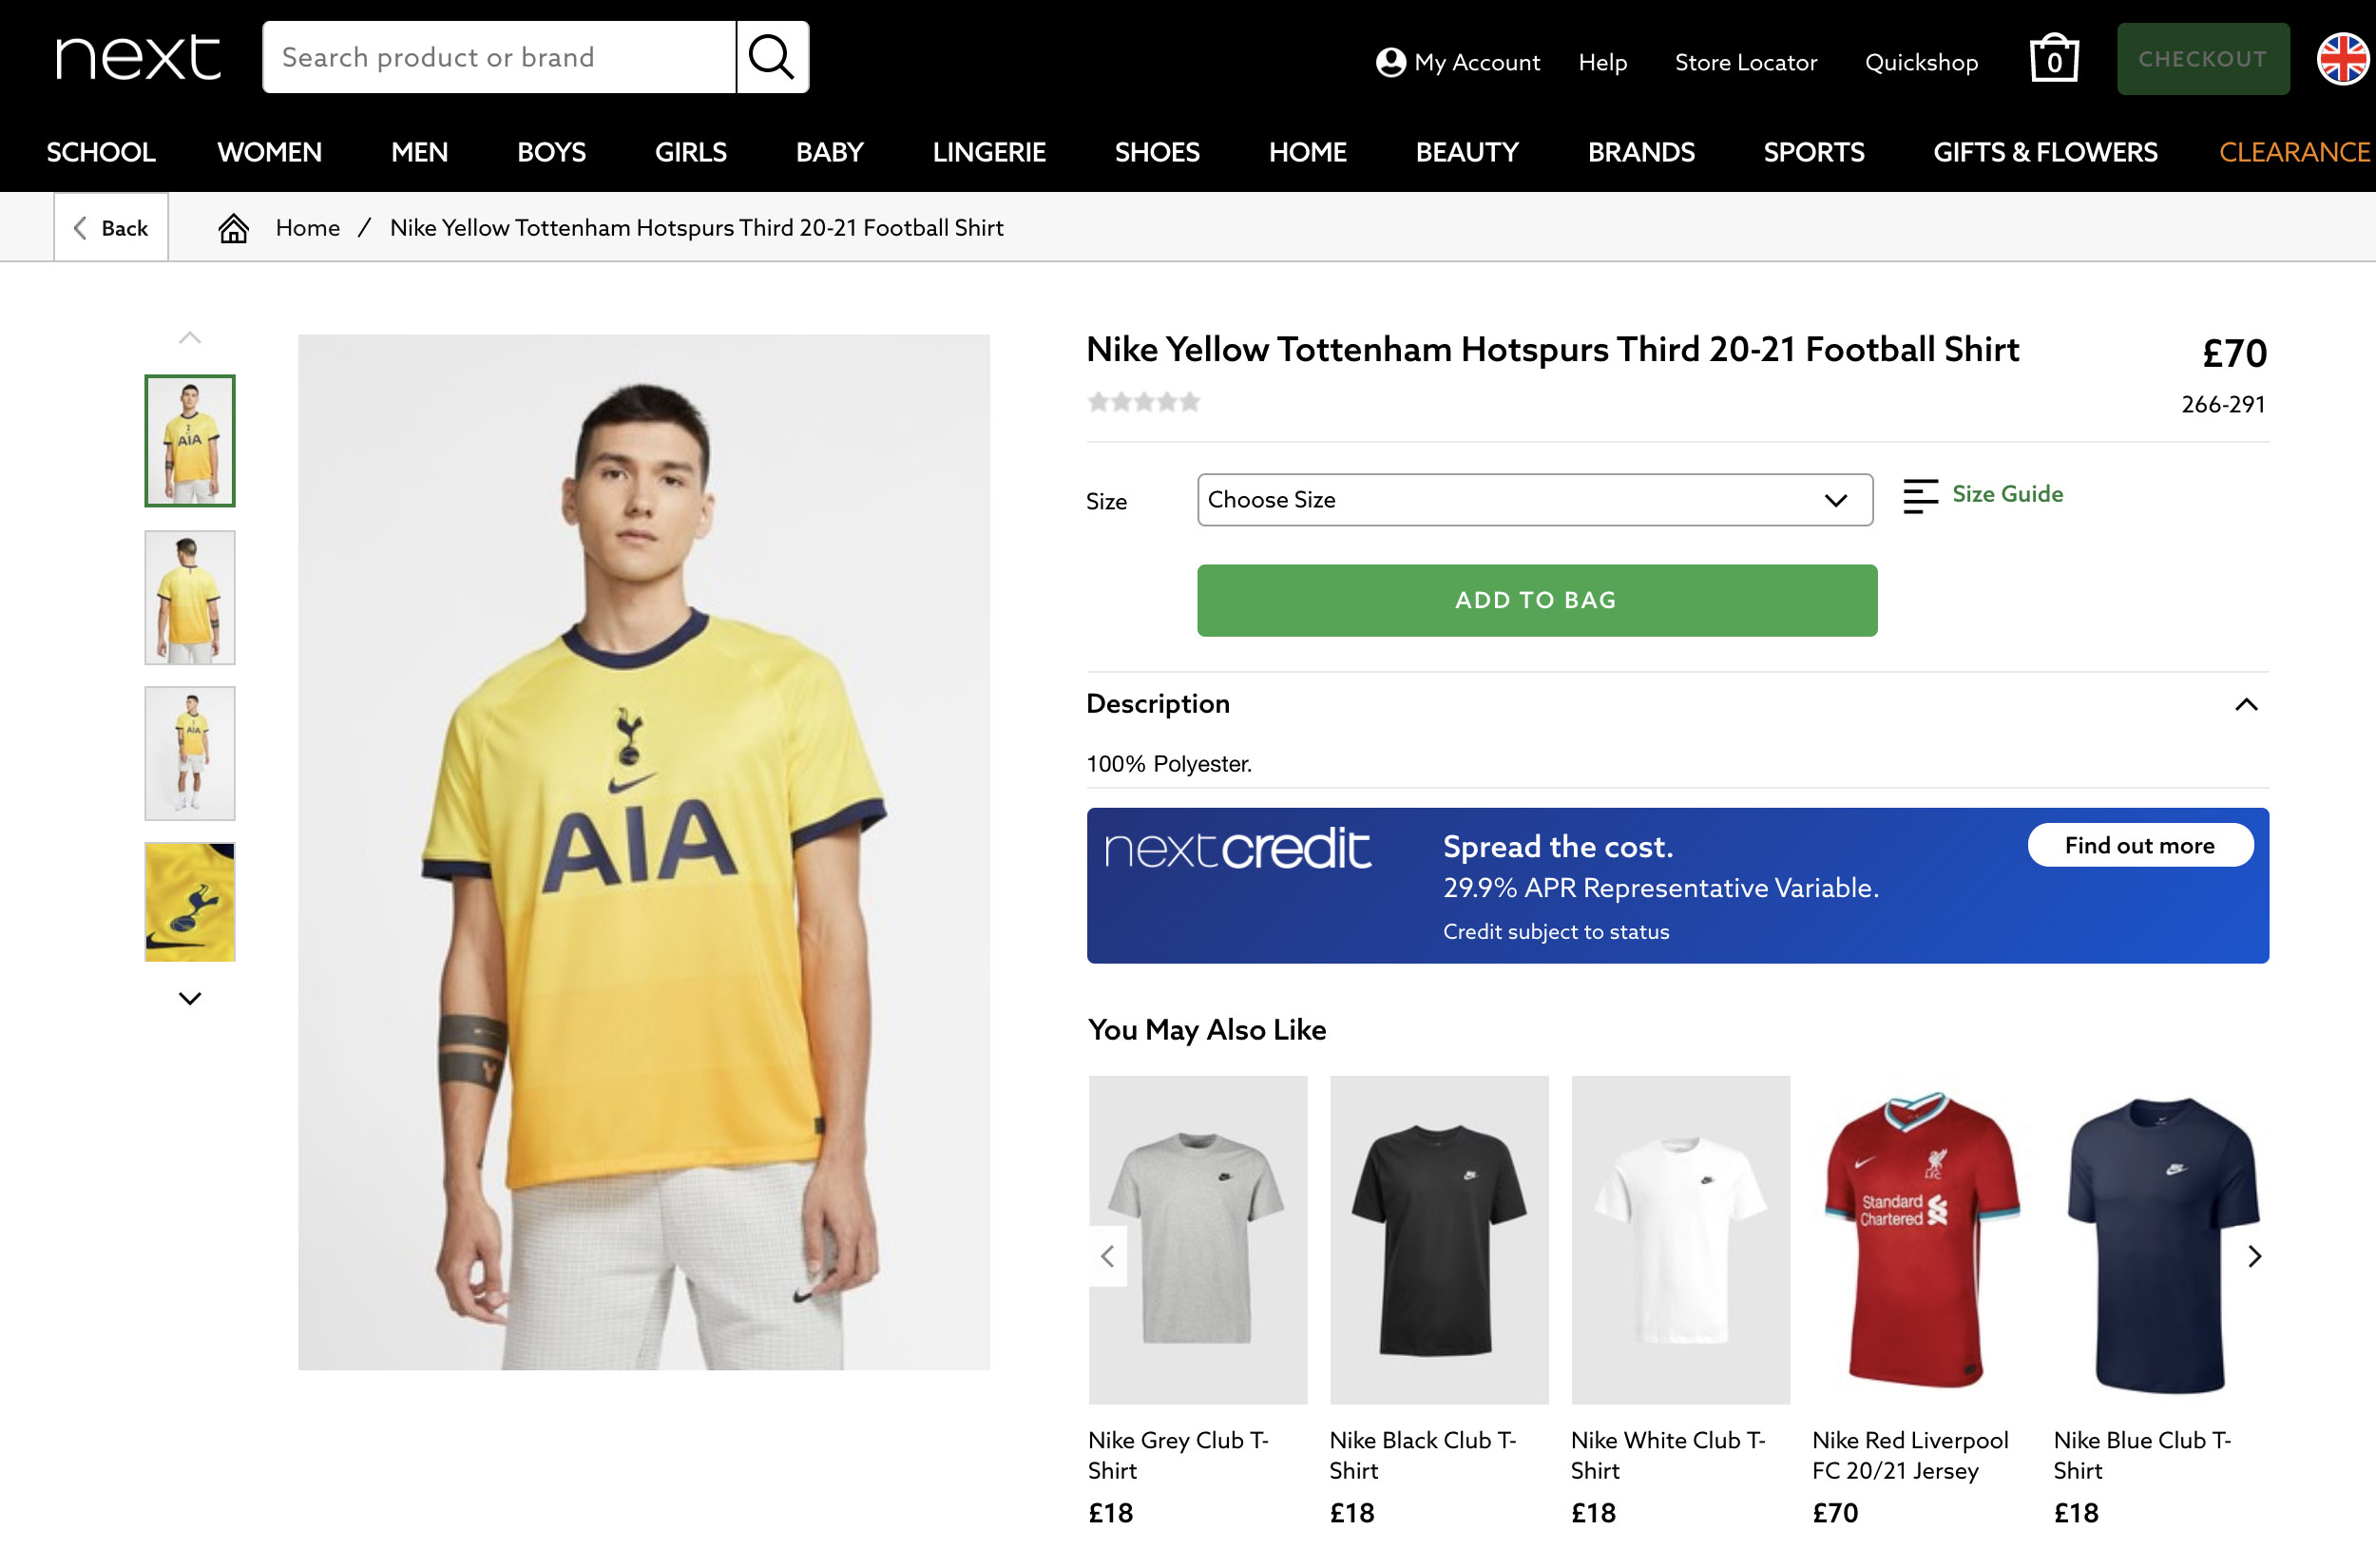The image size is (2376, 1568).
Task: Click the search product or brand field
Action: pos(498,57)
